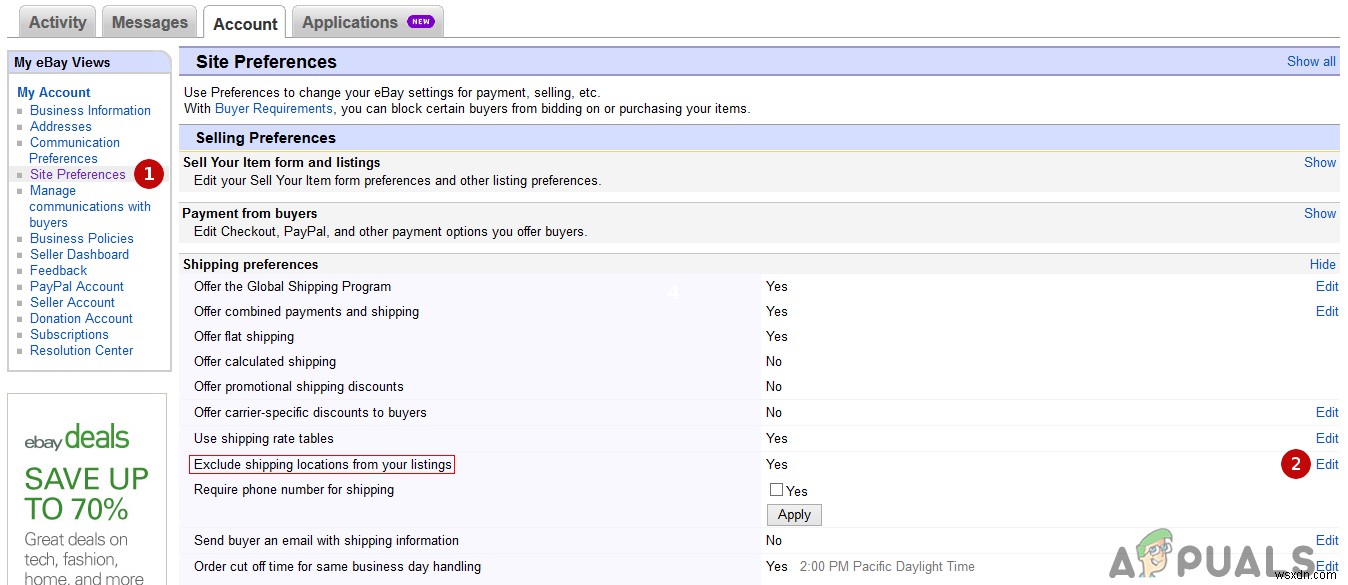Select PayPal Account in My Account list
The image size is (1348, 585).
coord(76,286)
